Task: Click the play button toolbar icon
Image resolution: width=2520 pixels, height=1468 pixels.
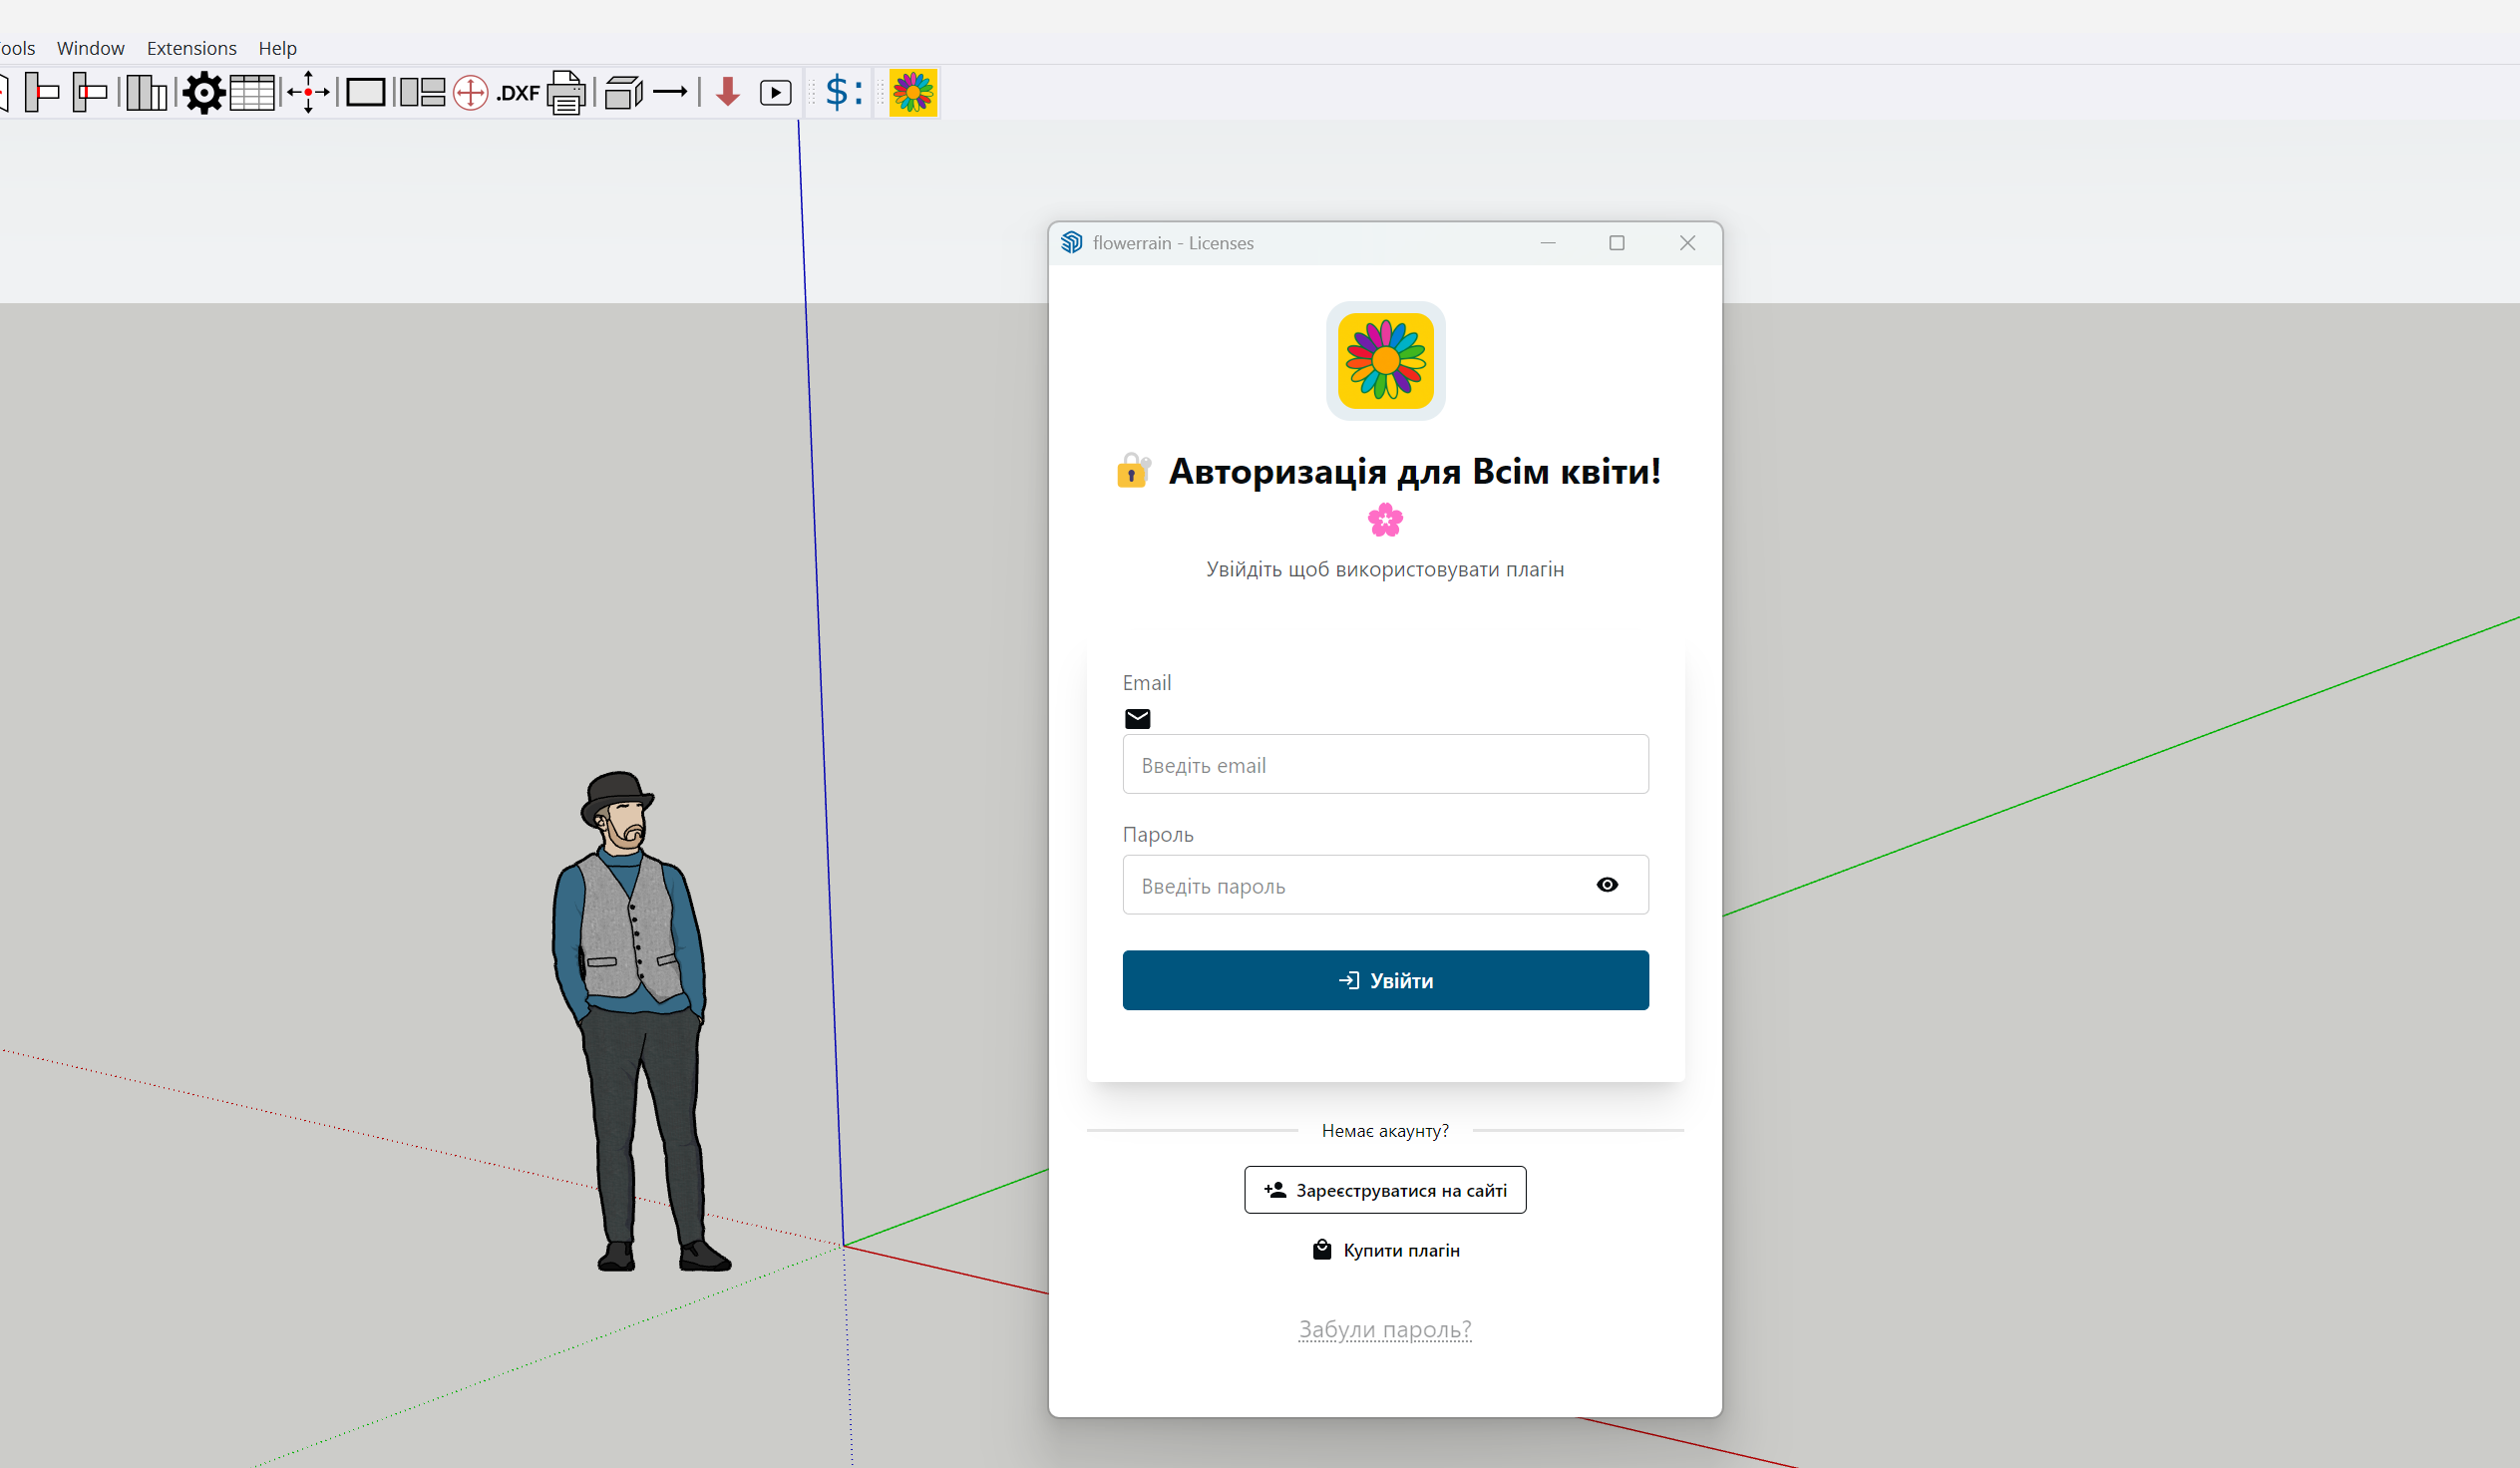Action: click(775, 93)
